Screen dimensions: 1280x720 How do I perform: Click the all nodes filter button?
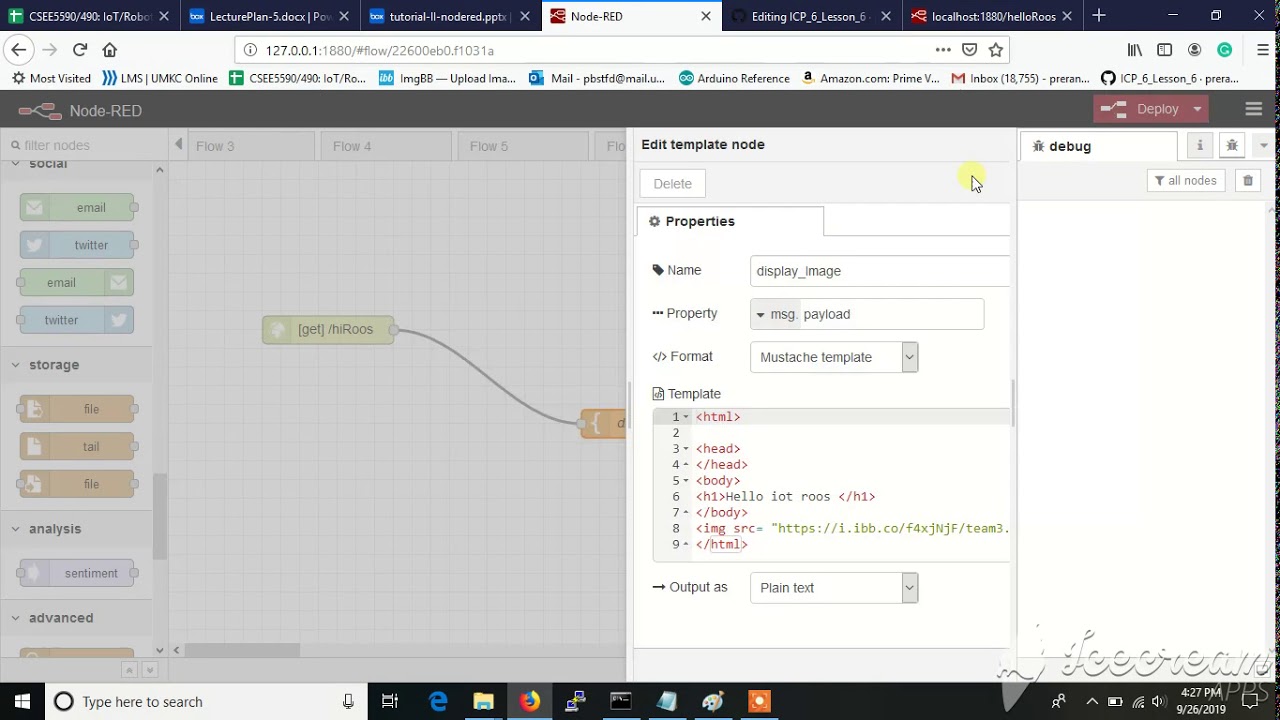tap(1186, 181)
